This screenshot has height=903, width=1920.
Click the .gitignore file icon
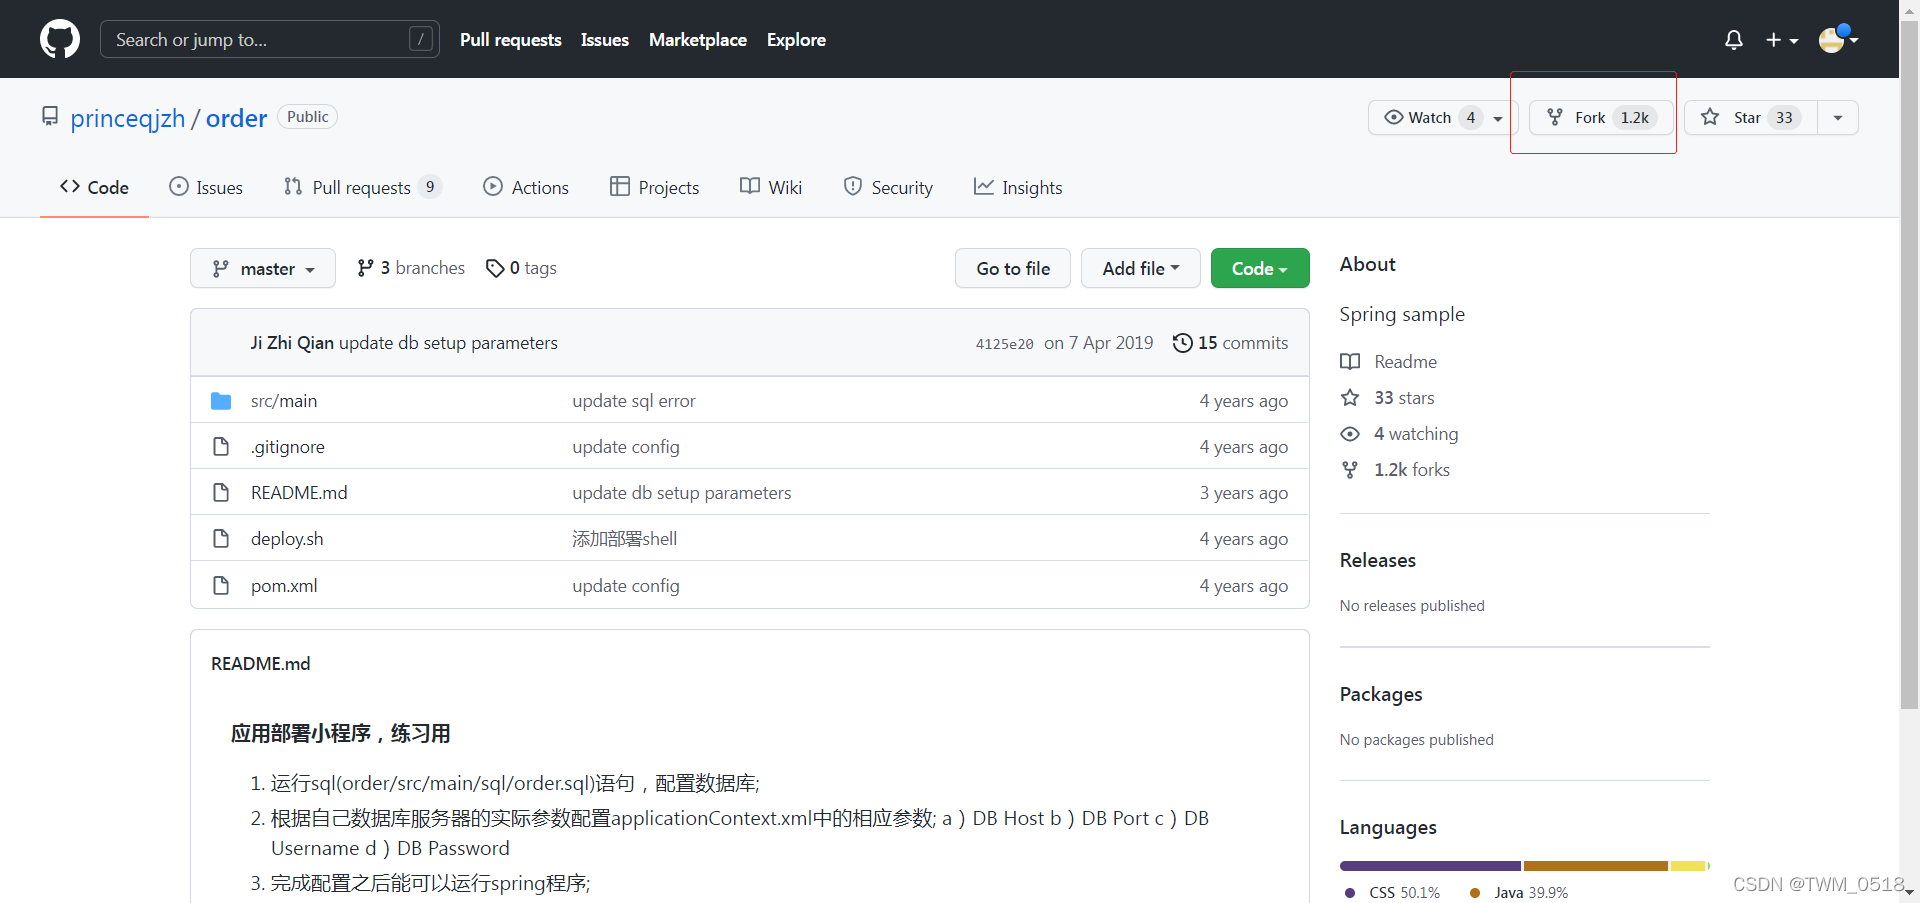click(221, 447)
